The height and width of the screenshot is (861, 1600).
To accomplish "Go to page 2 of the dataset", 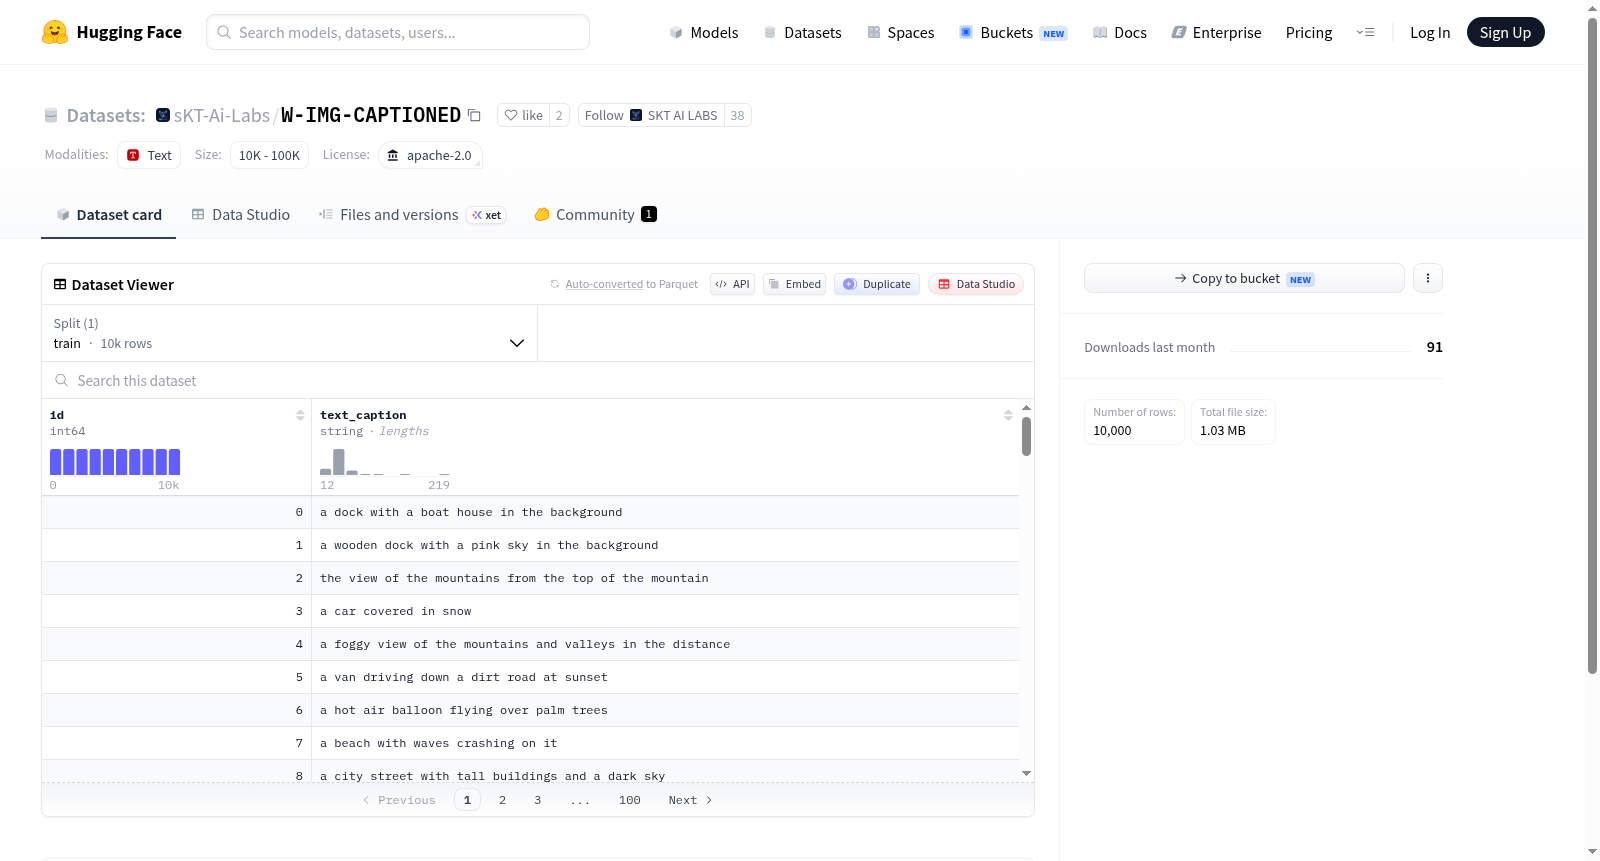I will [x=502, y=800].
